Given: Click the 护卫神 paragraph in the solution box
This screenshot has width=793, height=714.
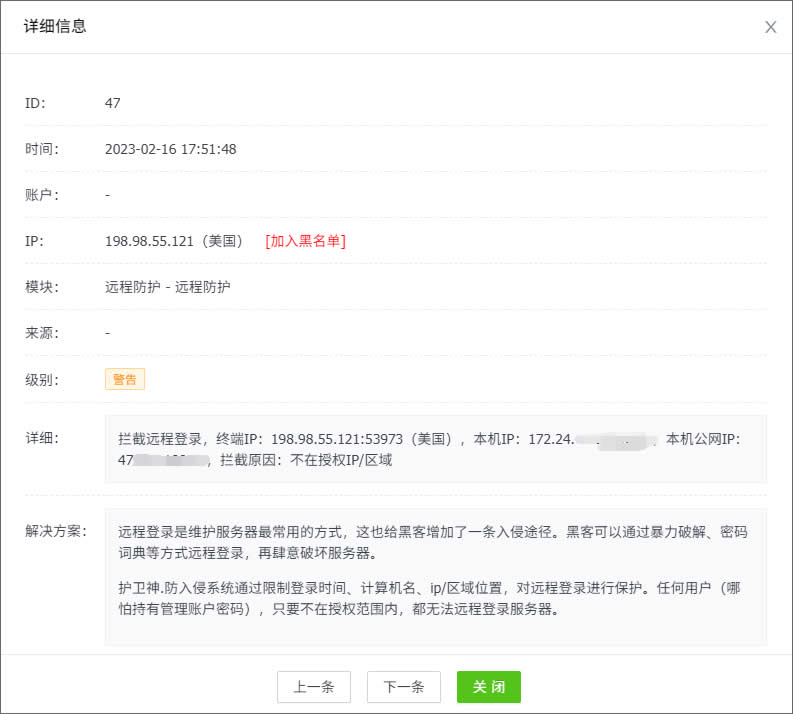Looking at the screenshot, I should (432, 596).
